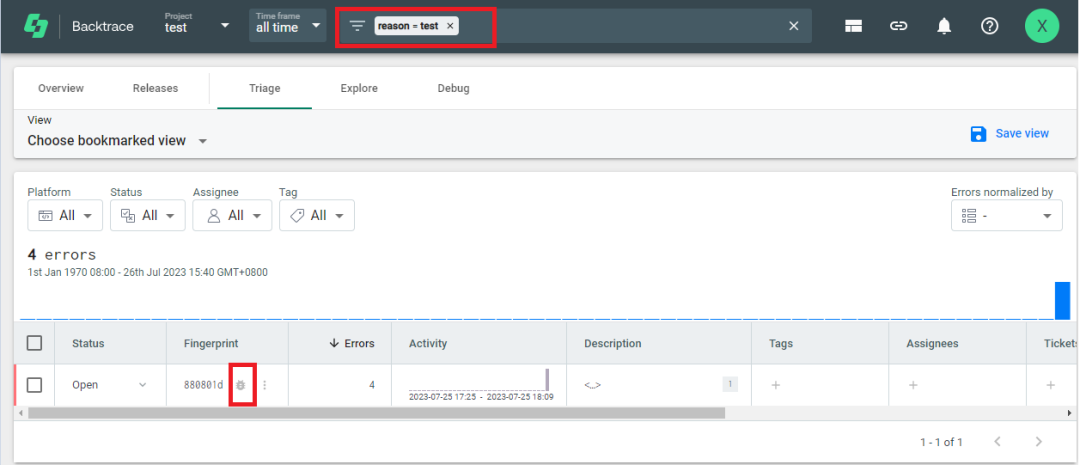Image resolution: width=1080 pixels, height=465 pixels.
Task: Check the box for the Open error row
Action: point(34,385)
